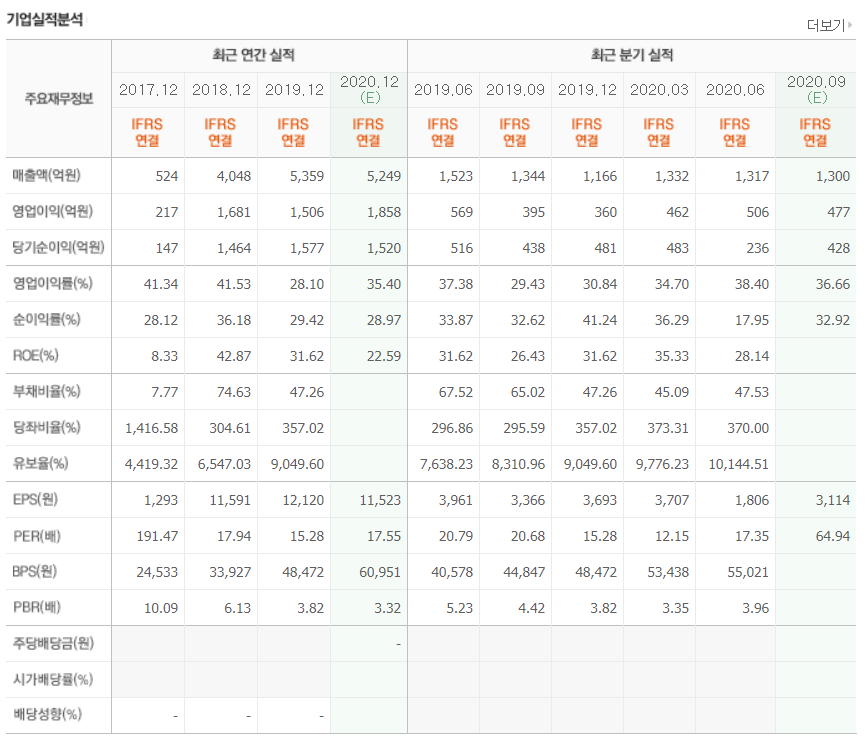Select operating profit value 1,681

[234, 212]
